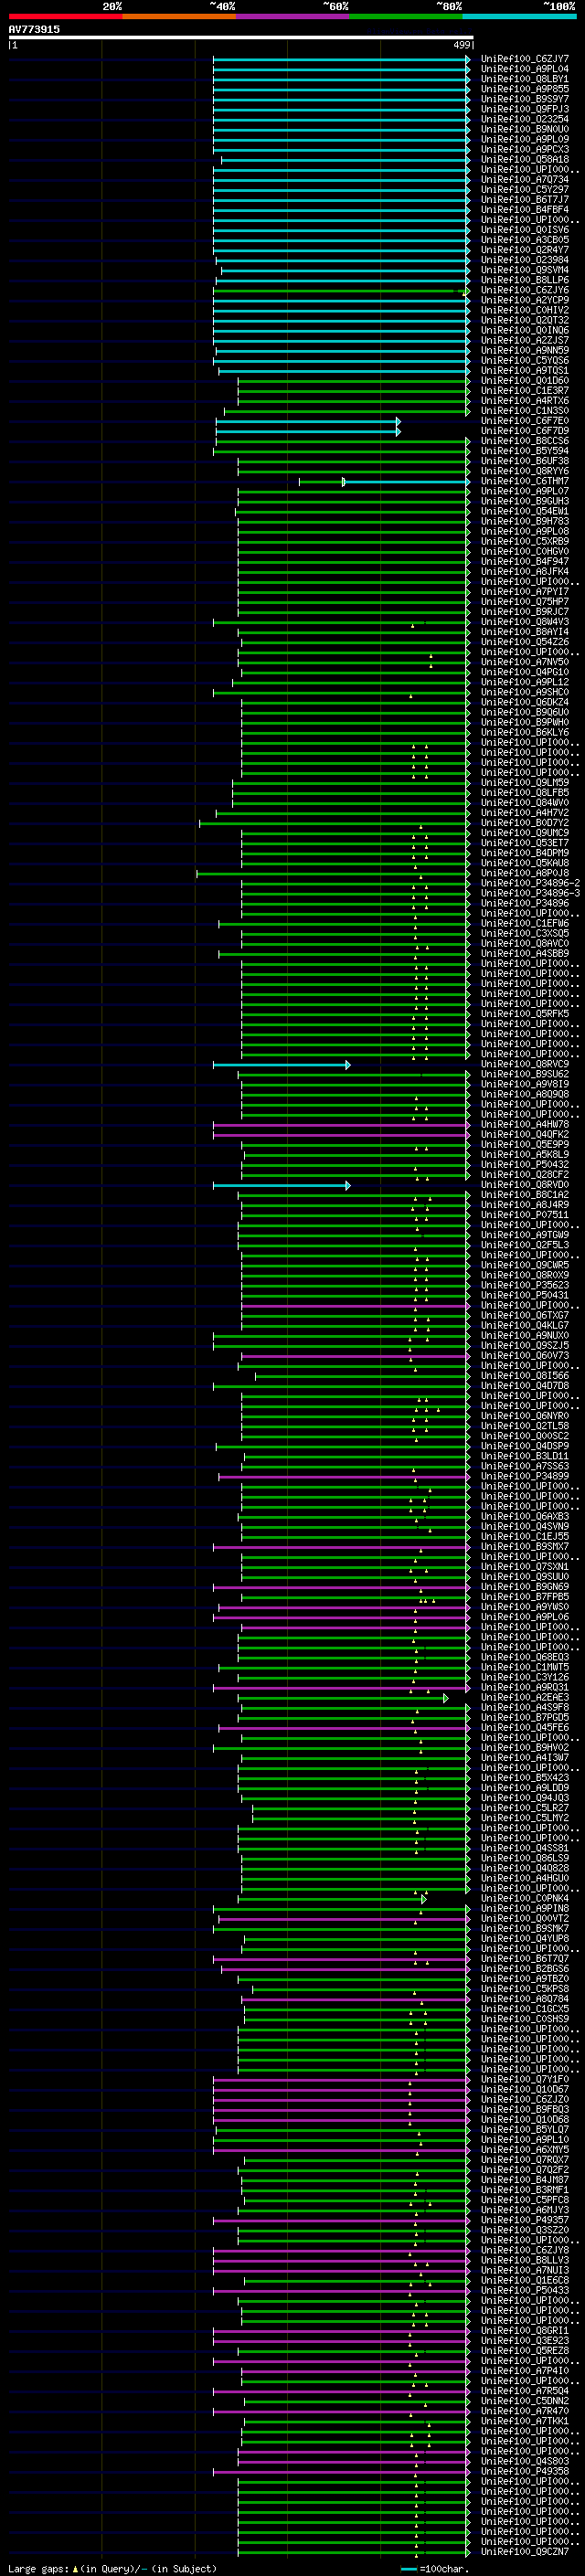Open hit UniRef100_B6T7J7

524,199
